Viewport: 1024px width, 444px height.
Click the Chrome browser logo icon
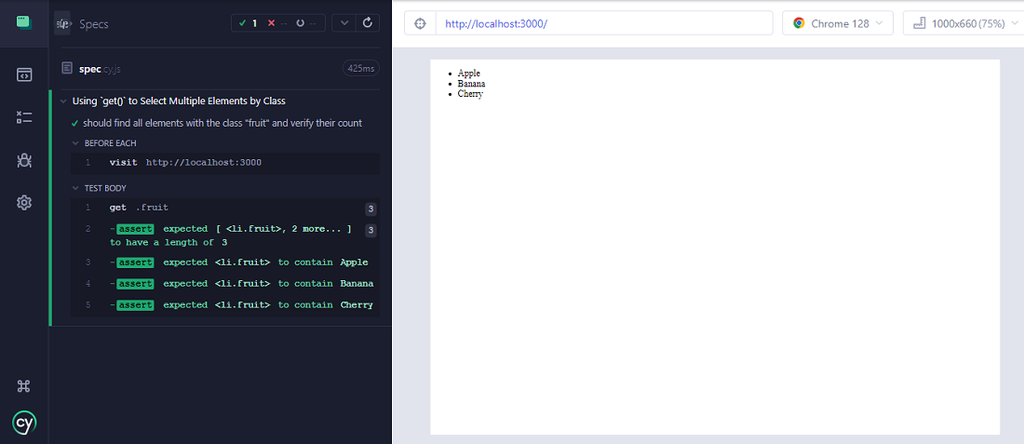pyautogui.click(x=799, y=24)
